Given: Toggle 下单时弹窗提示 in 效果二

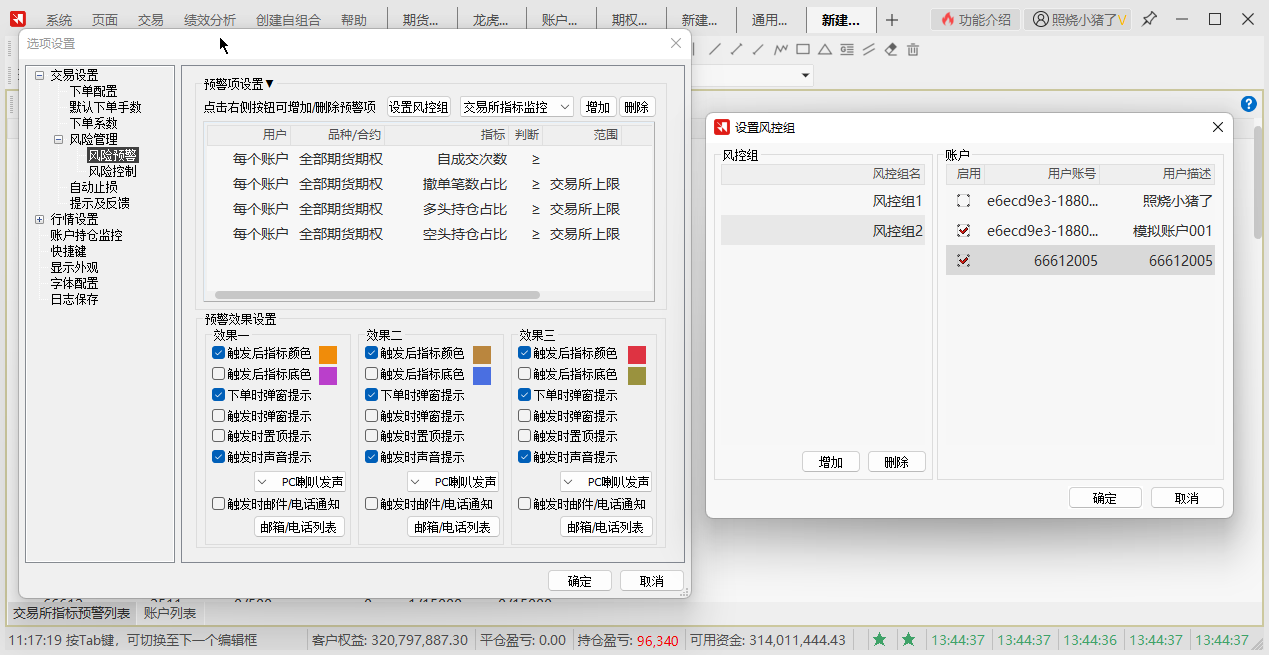Looking at the screenshot, I should point(372,395).
